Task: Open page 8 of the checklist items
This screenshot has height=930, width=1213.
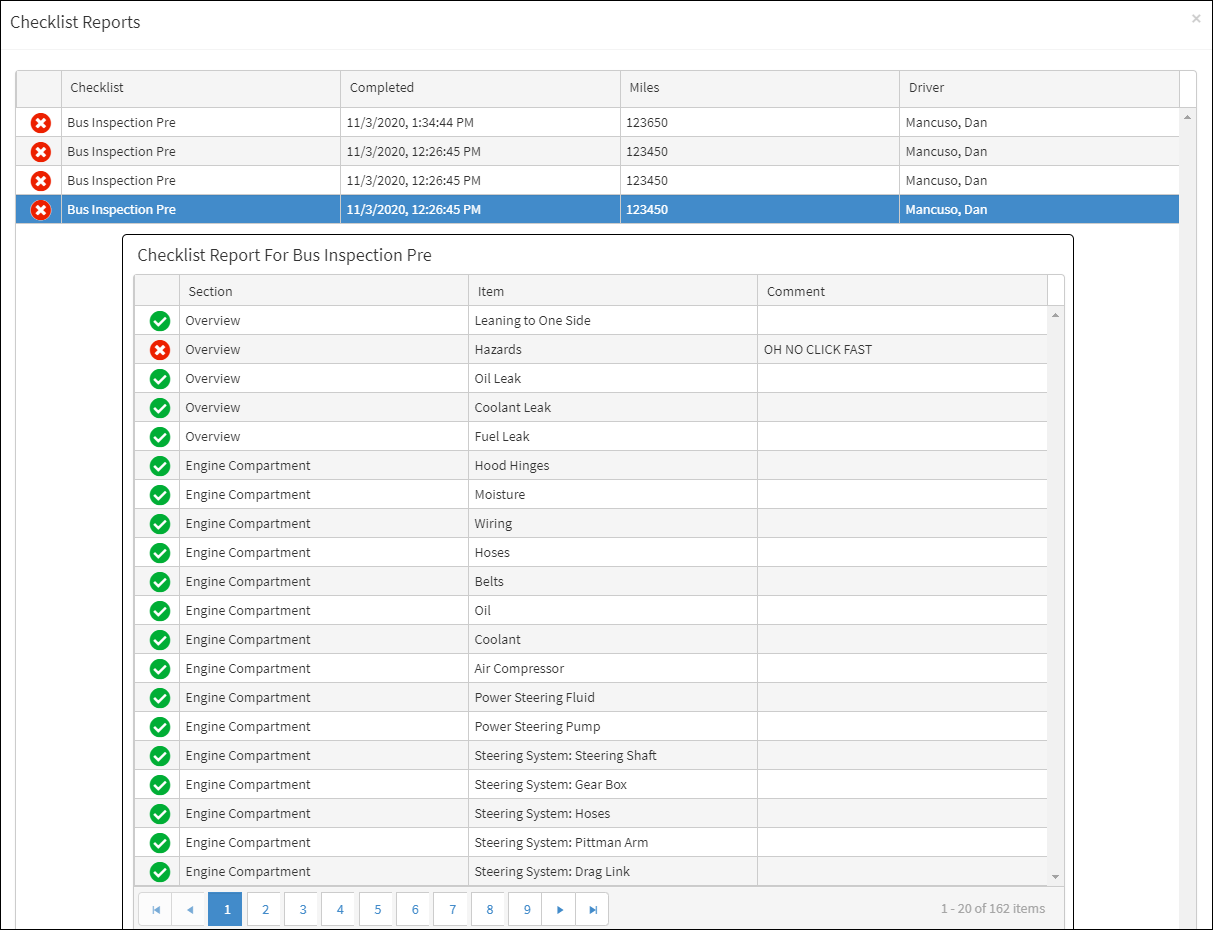Action: (x=489, y=909)
